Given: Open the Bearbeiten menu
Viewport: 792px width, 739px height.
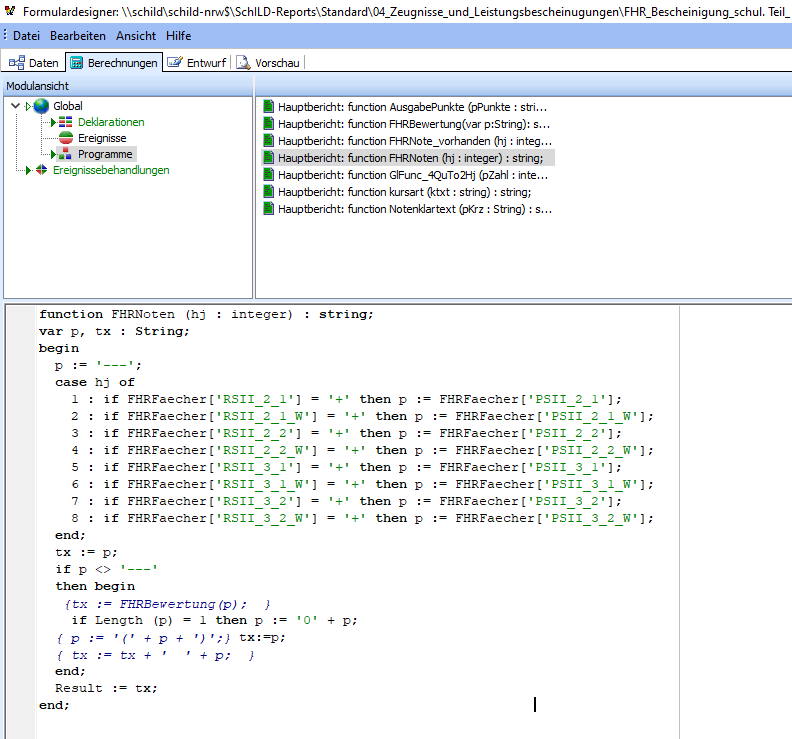Looking at the screenshot, I should (79, 35).
